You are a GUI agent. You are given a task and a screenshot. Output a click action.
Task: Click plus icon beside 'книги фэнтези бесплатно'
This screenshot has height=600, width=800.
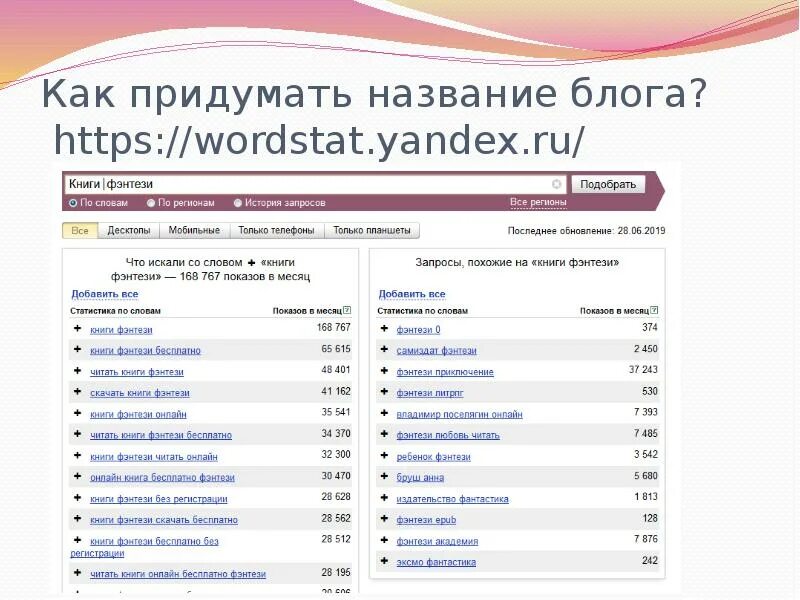[x=78, y=349]
